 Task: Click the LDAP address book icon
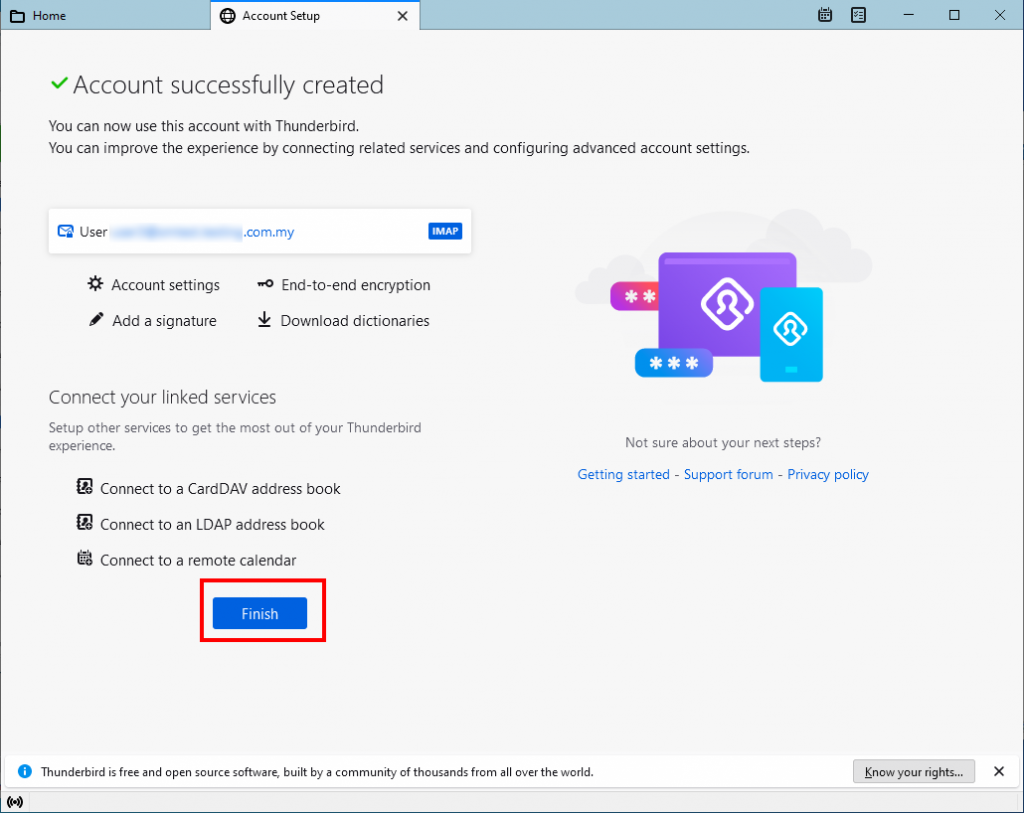(x=84, y=522)
